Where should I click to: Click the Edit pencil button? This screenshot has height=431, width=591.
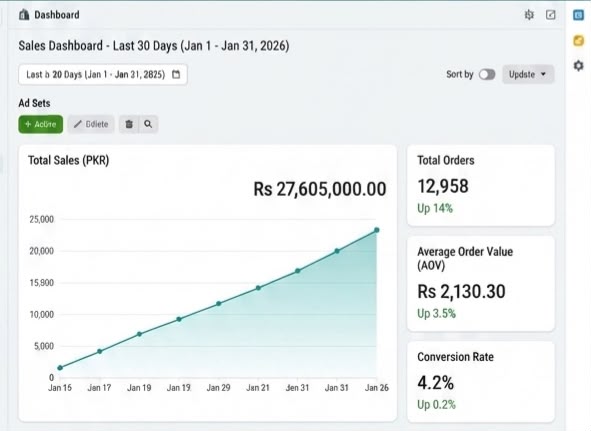tap(91, 124)
